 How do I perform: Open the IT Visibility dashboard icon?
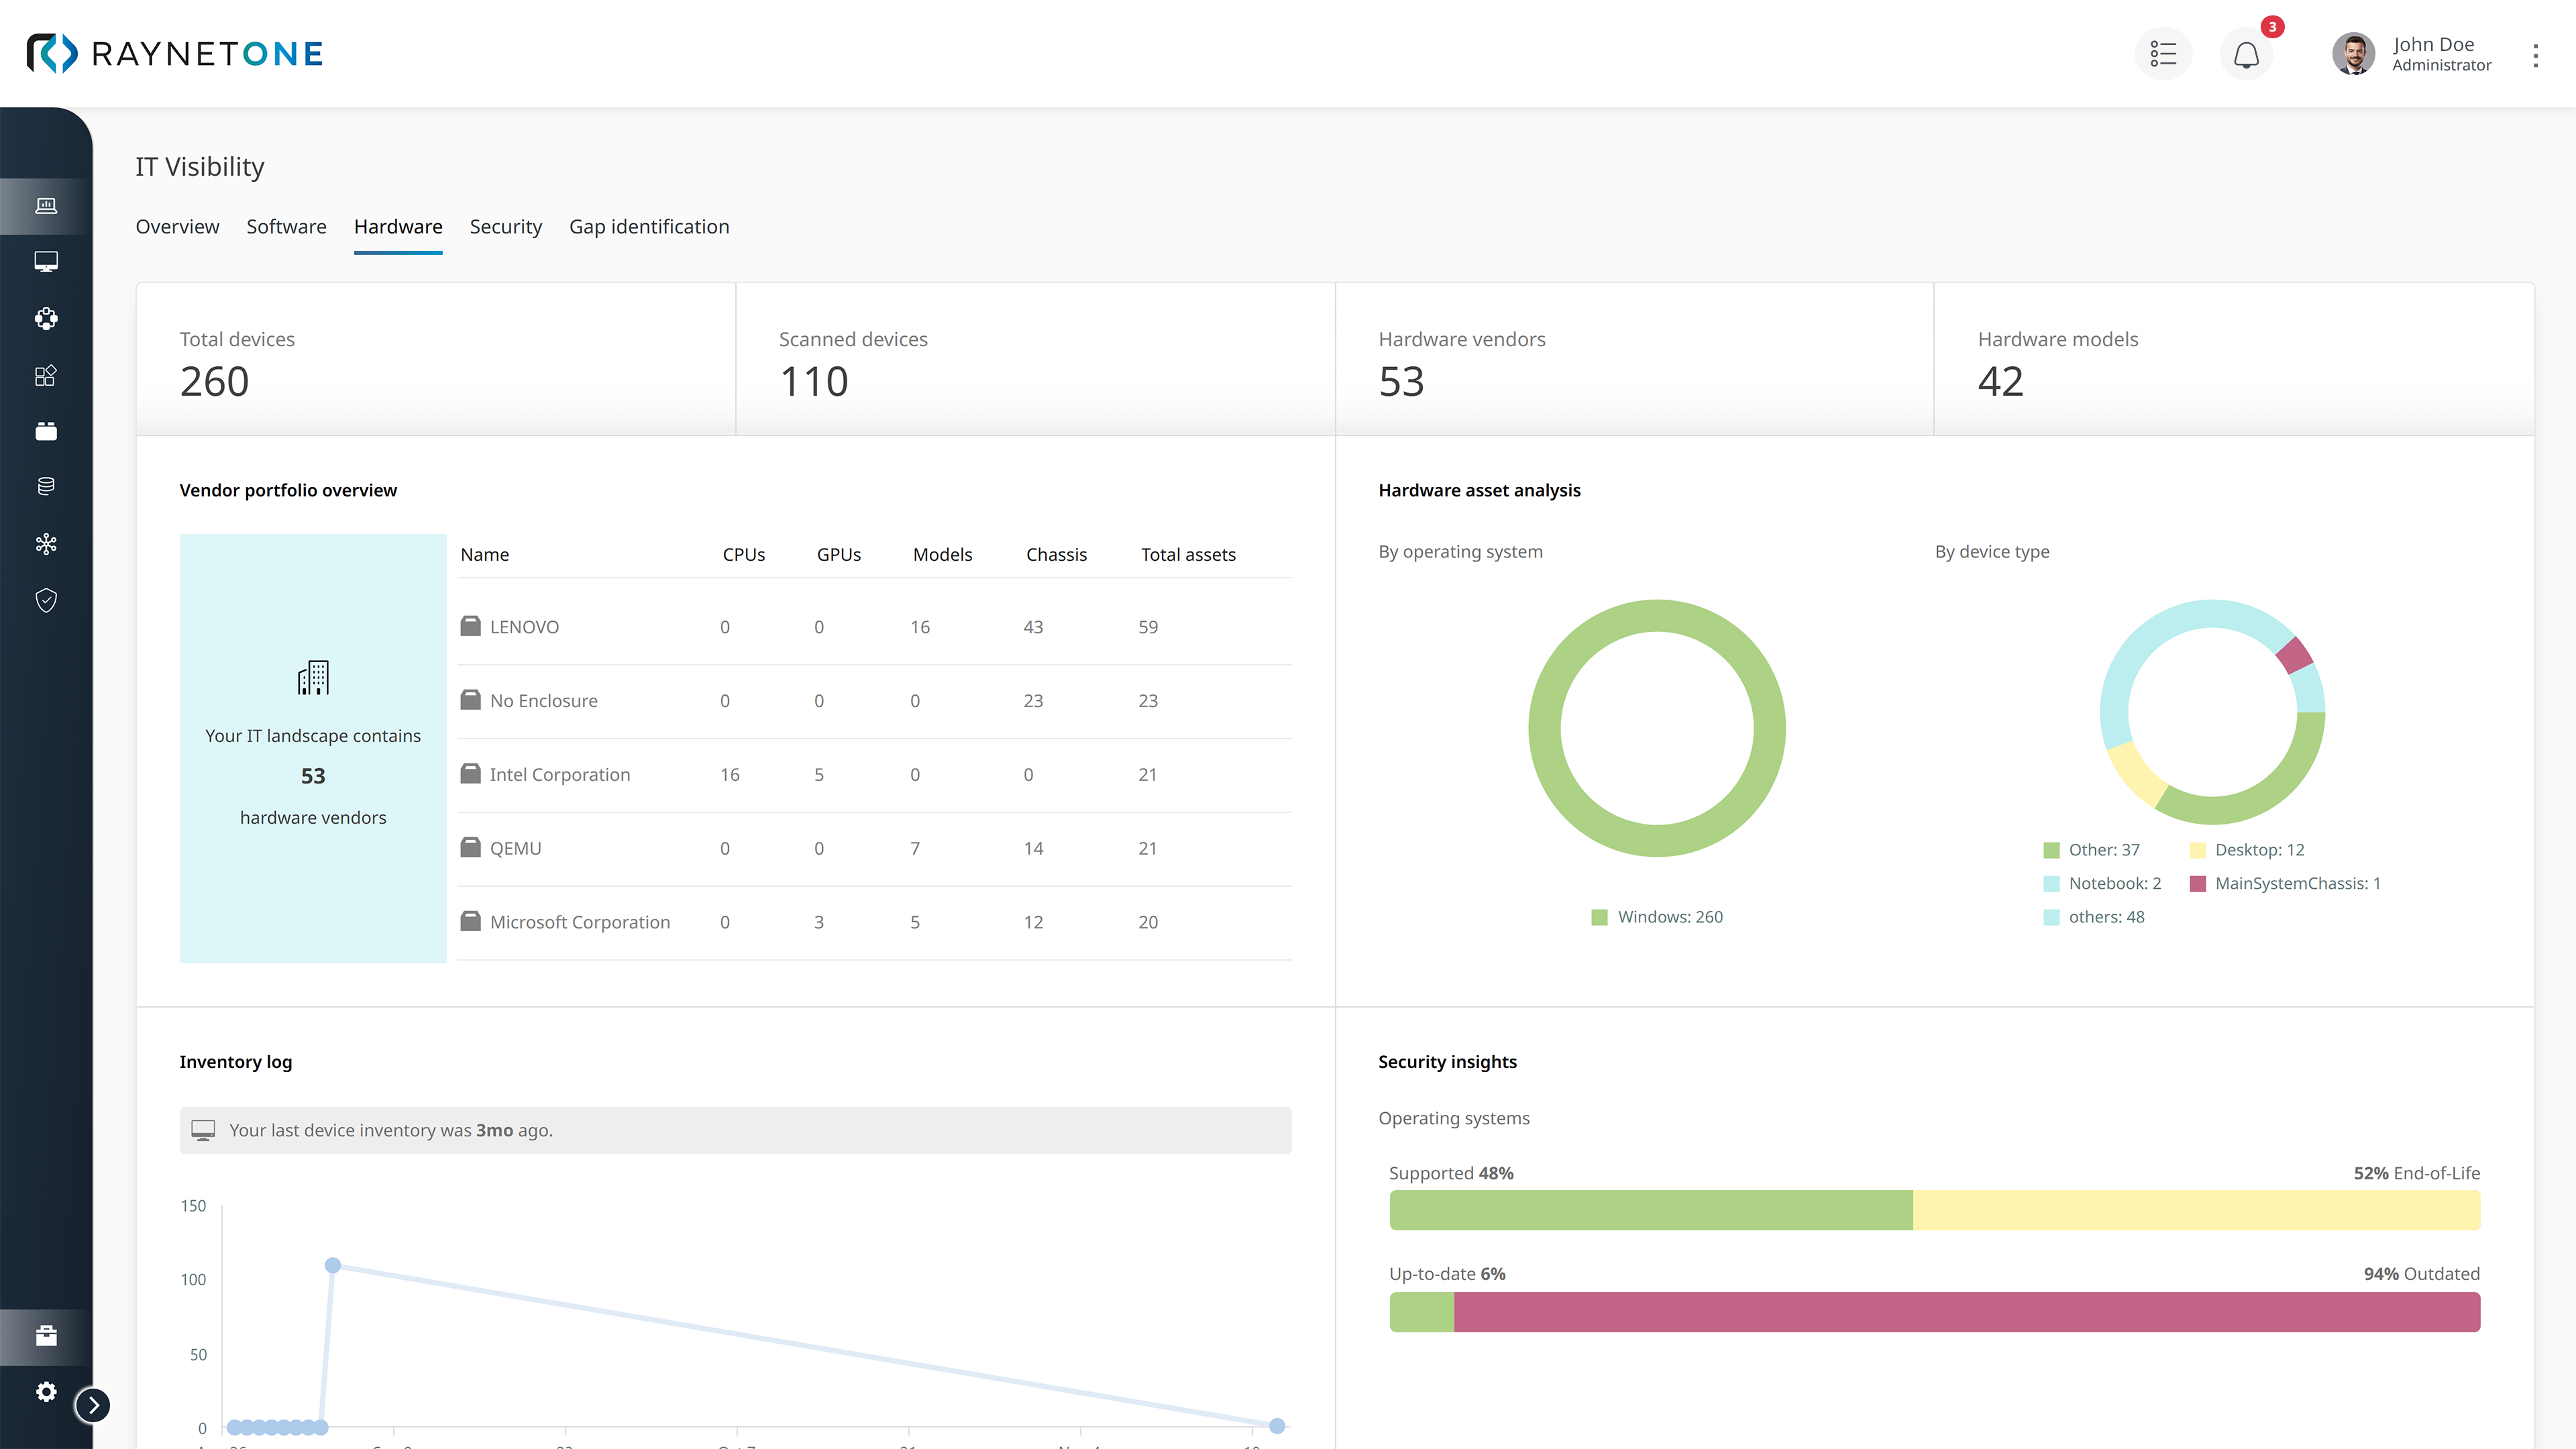click(45, 205)
